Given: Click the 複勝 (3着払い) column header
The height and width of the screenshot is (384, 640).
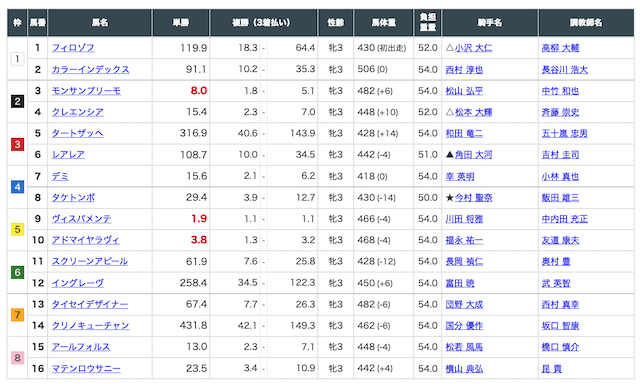Looking at the screenshot, I should (264, 22).
